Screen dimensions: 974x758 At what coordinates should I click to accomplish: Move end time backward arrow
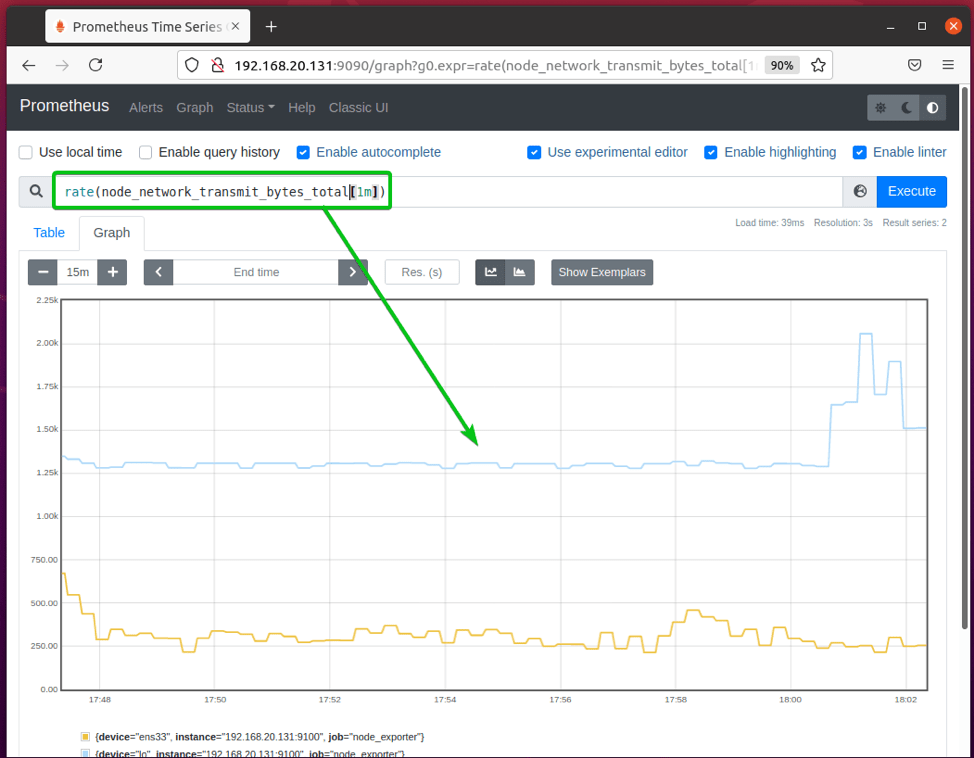pyautogui.click(x=158, y=272)
